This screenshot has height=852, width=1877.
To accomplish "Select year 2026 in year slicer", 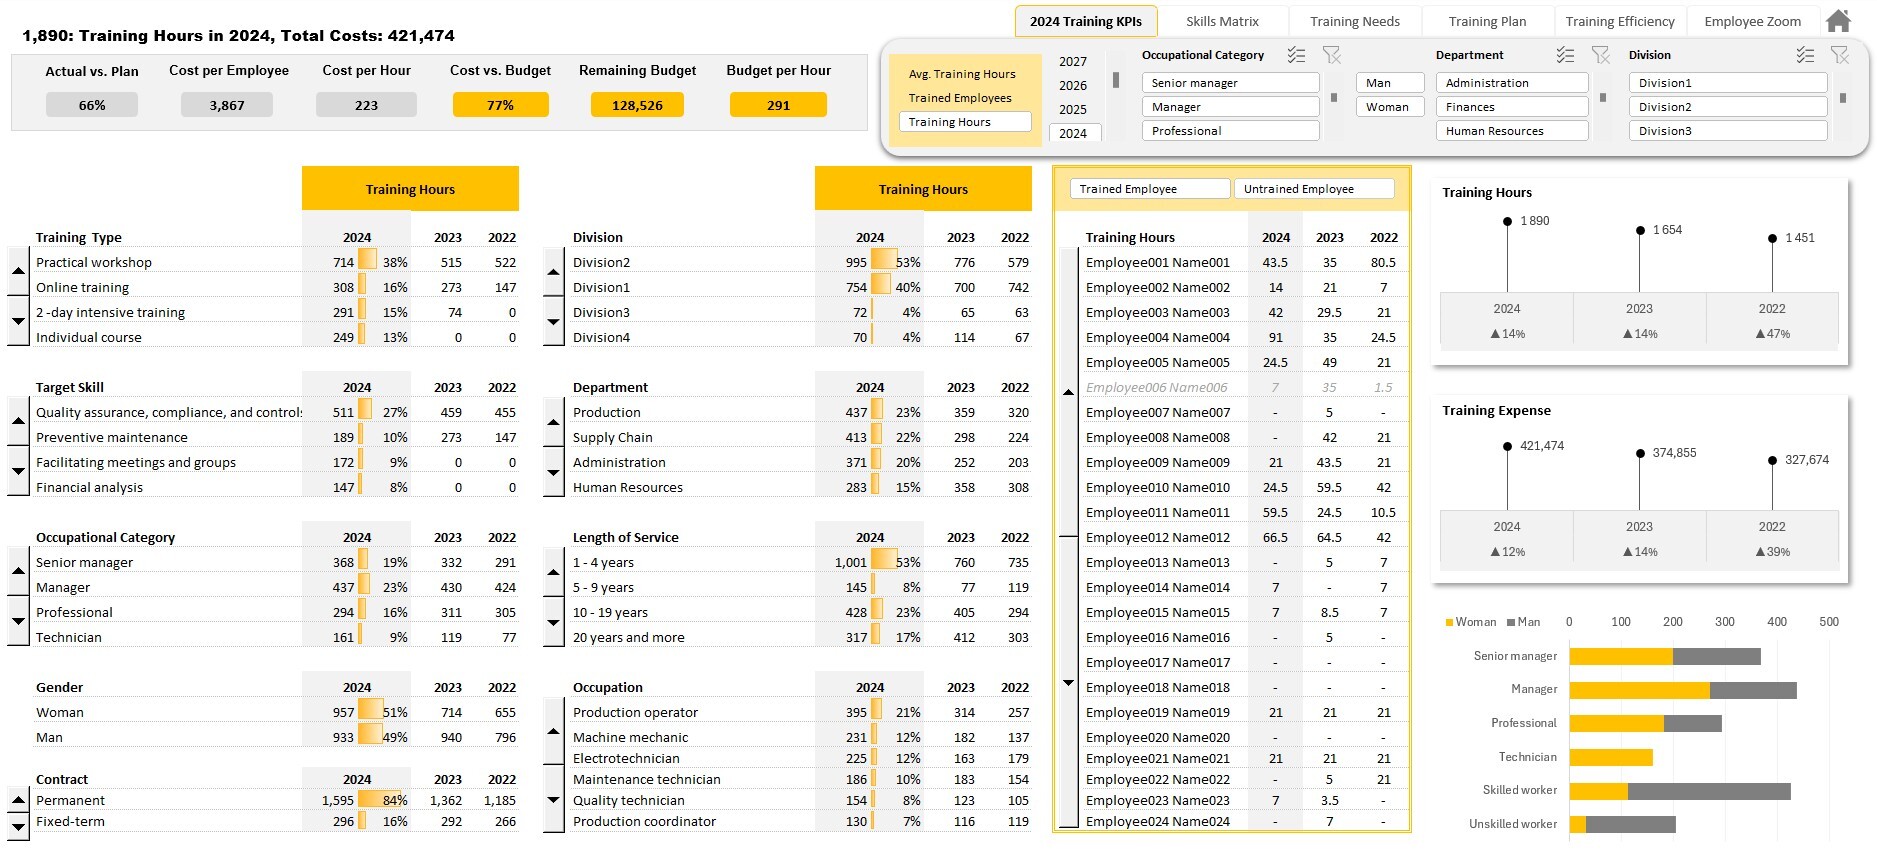I will coord(1073,86).
